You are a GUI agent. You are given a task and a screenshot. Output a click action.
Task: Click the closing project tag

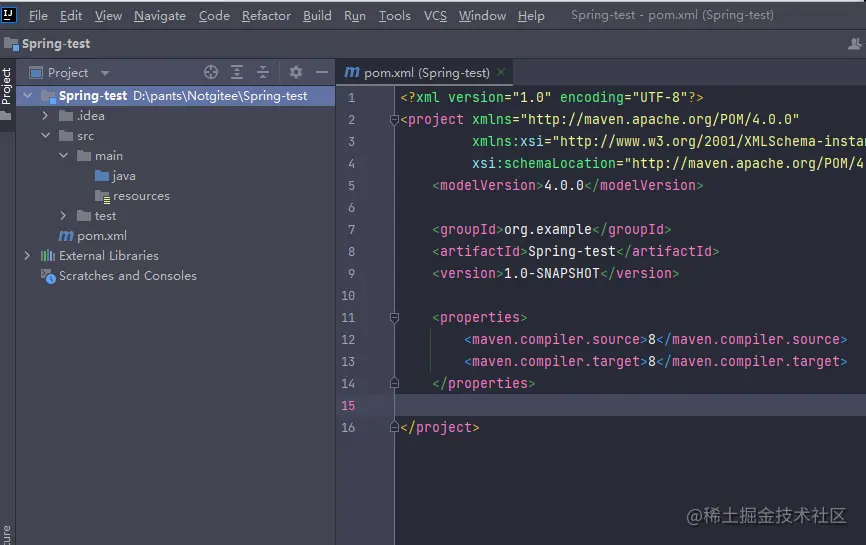point(440,427)
